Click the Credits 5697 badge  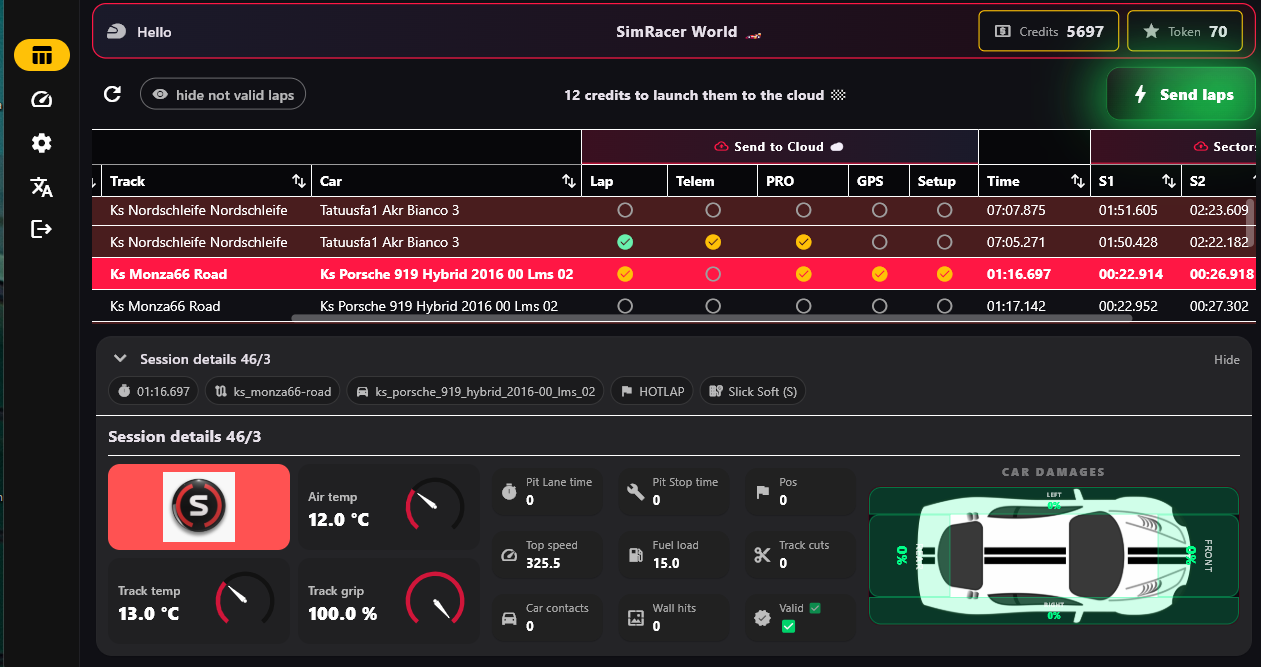[x=1049, y=31]
